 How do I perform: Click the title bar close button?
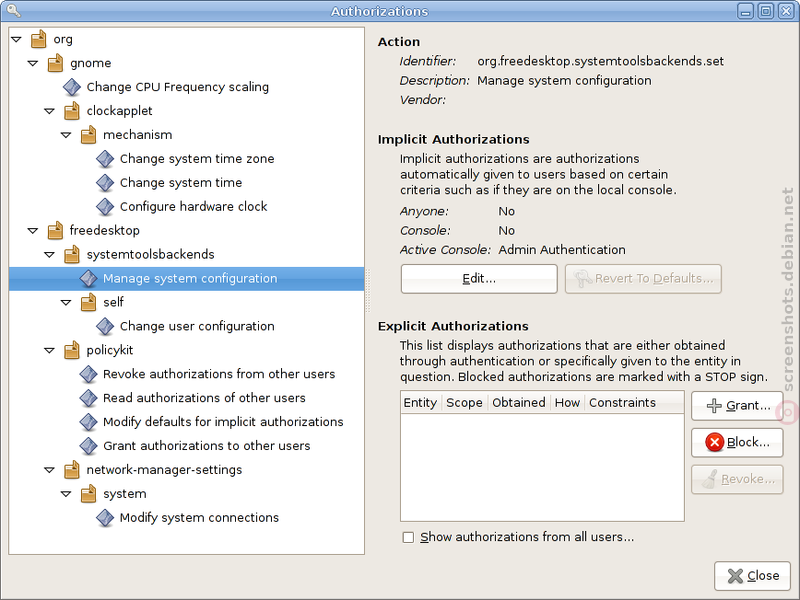[x=786, y=11]
